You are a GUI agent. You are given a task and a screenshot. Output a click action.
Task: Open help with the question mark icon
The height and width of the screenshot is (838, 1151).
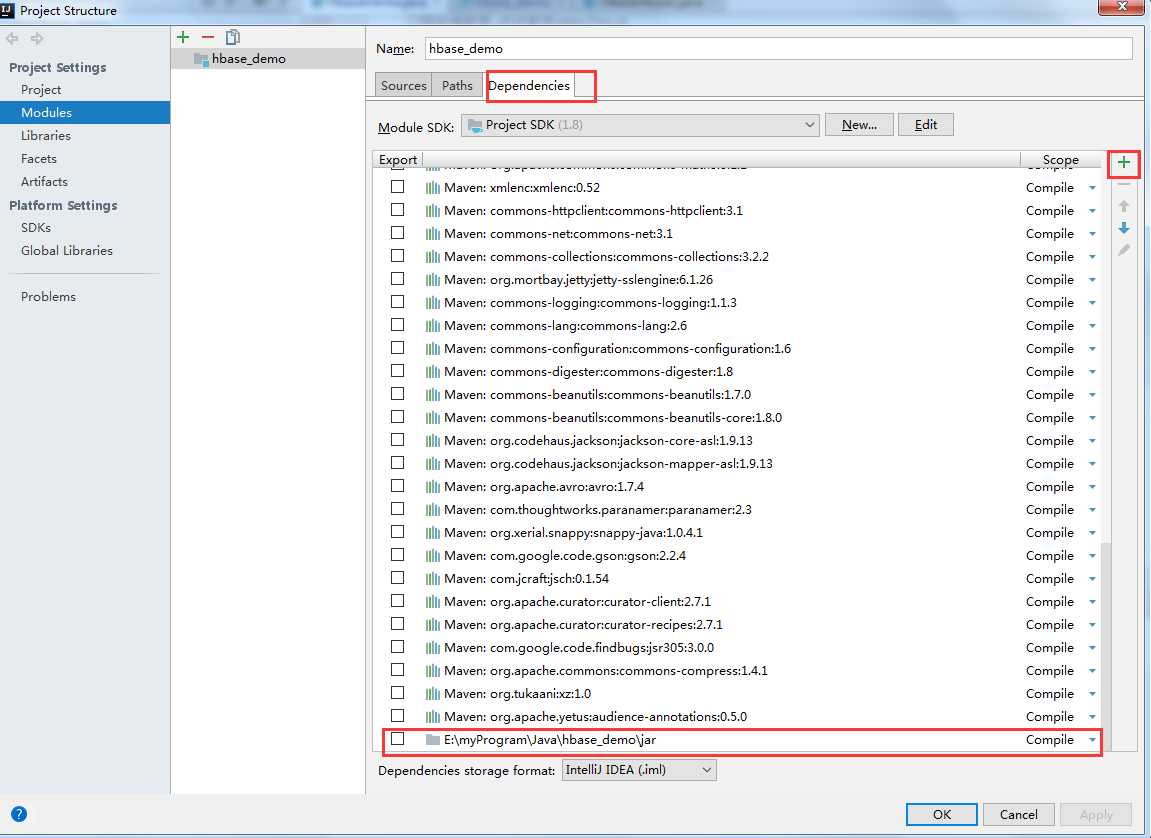pos(19,814)
